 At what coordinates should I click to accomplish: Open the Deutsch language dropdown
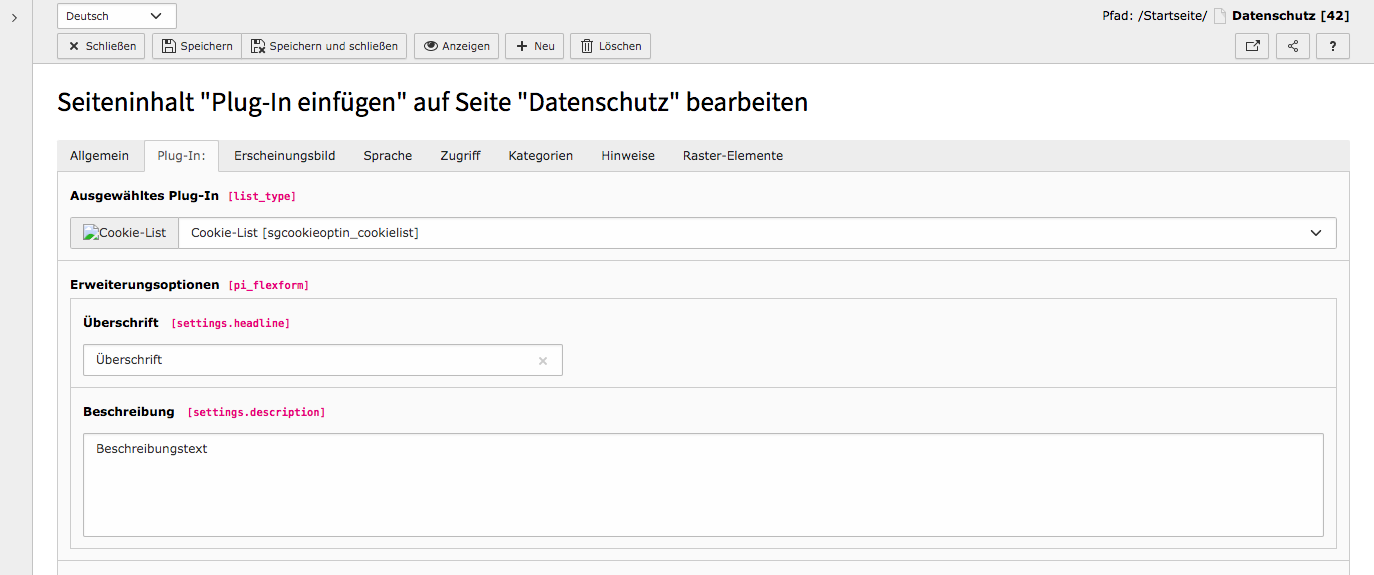[x=117, y=16]
